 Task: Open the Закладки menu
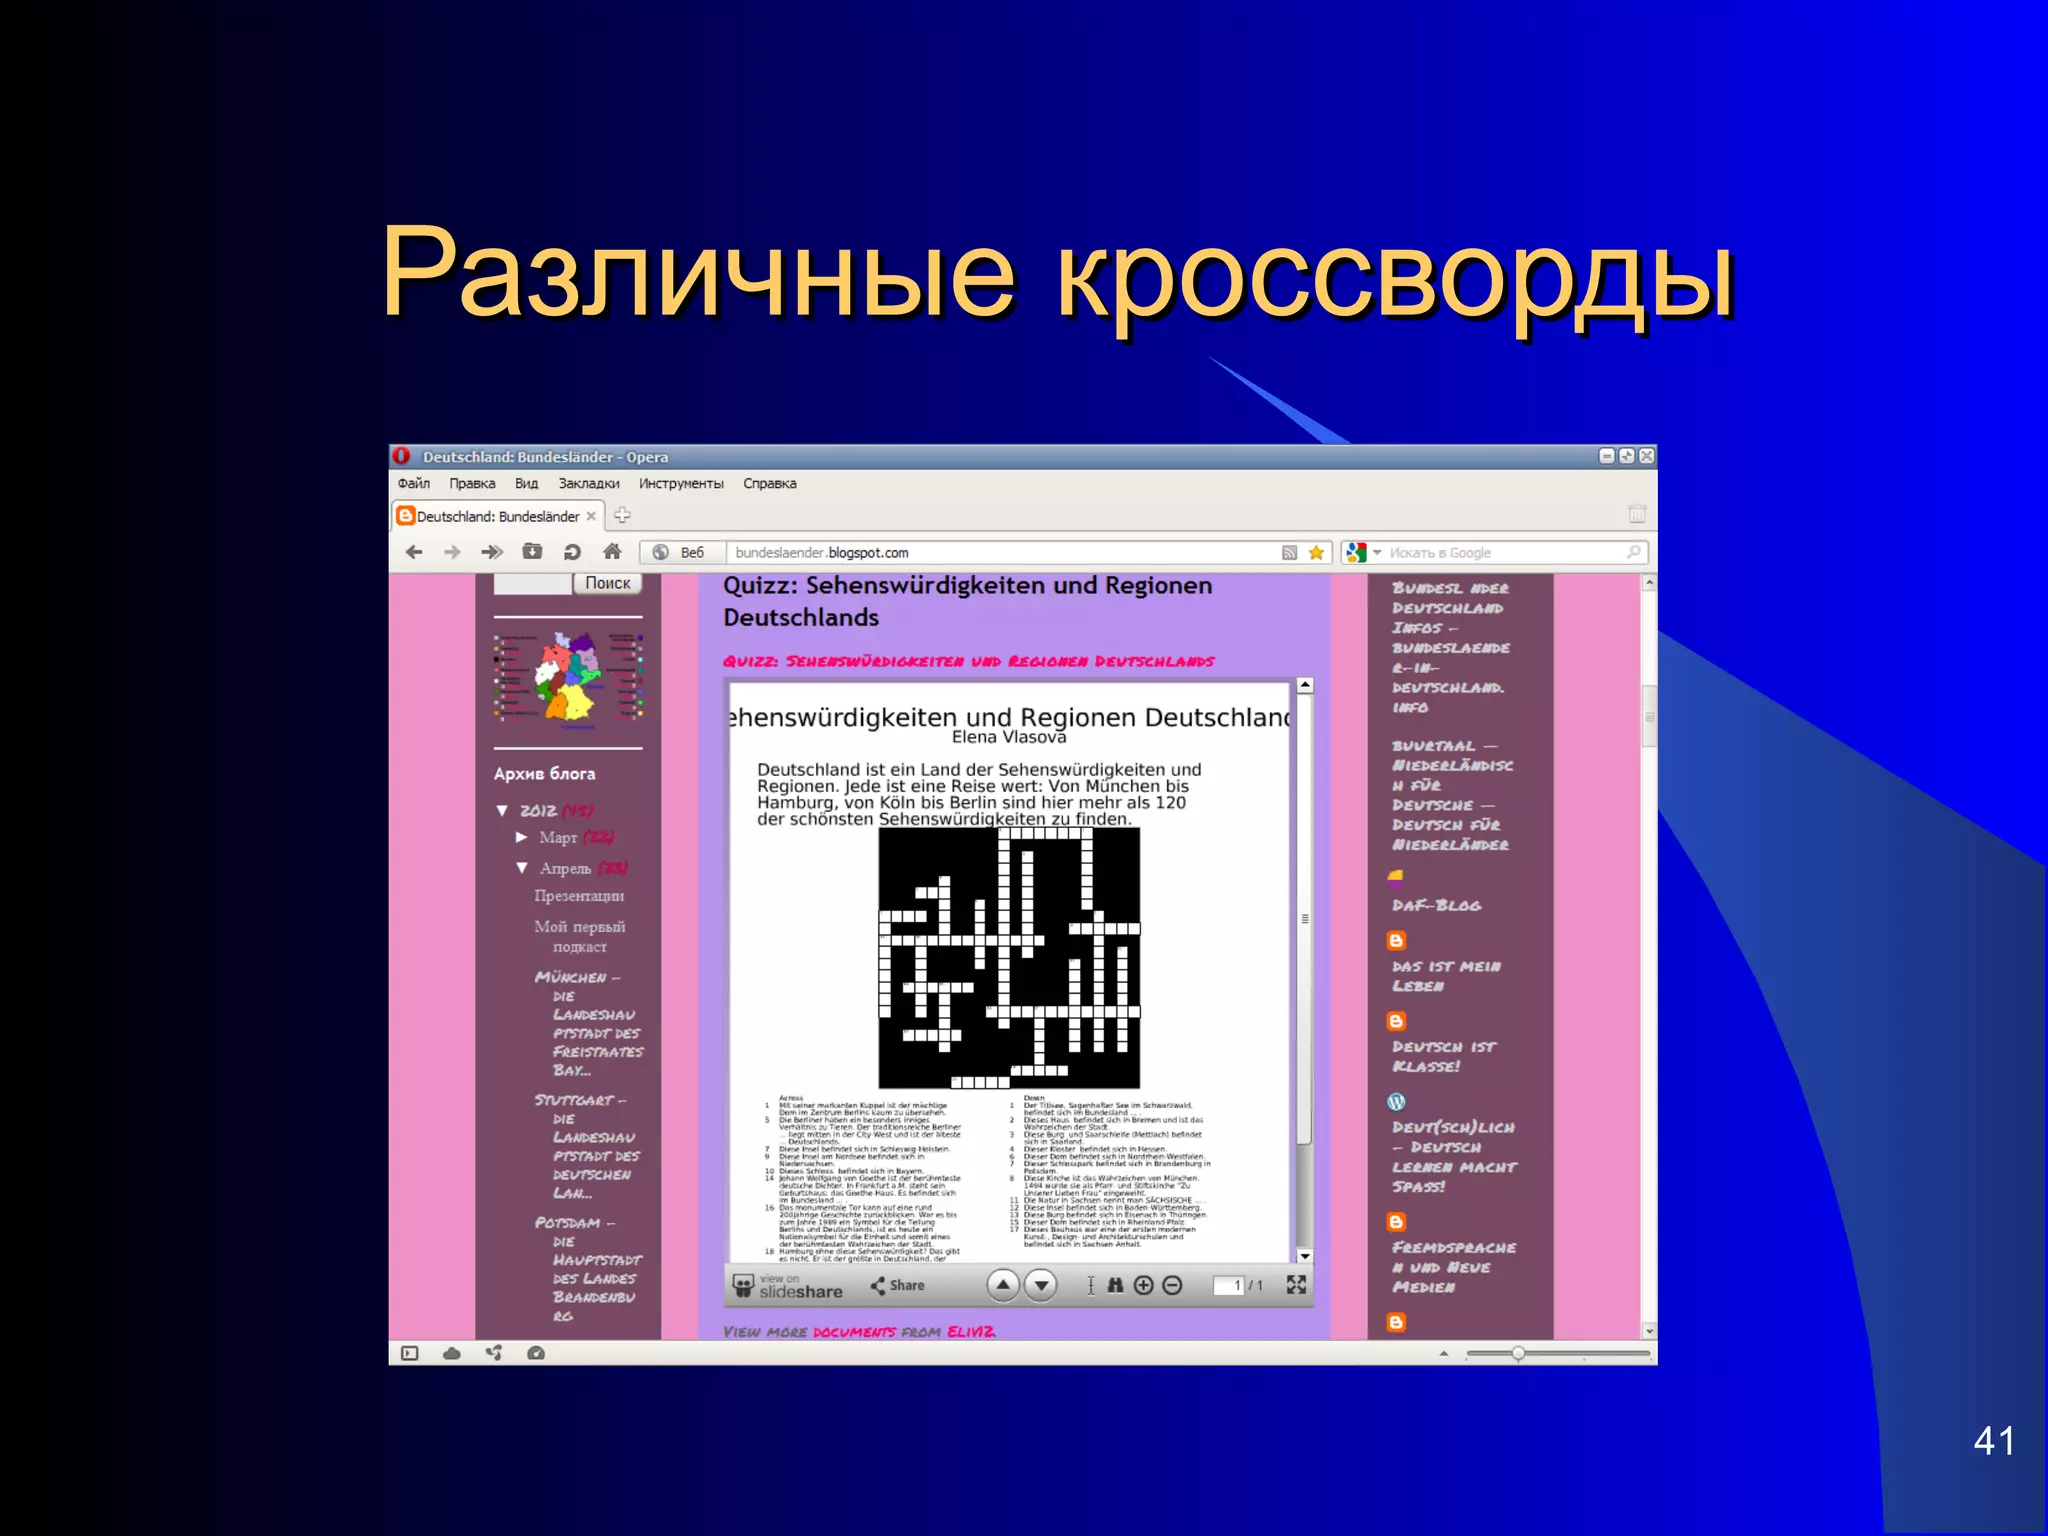[589, 483]
